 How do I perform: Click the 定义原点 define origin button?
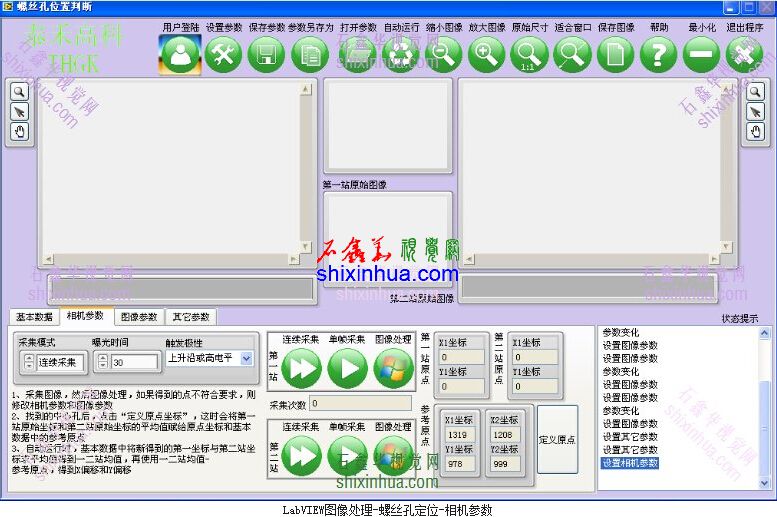pyautogui.click(x=557, y=438)
